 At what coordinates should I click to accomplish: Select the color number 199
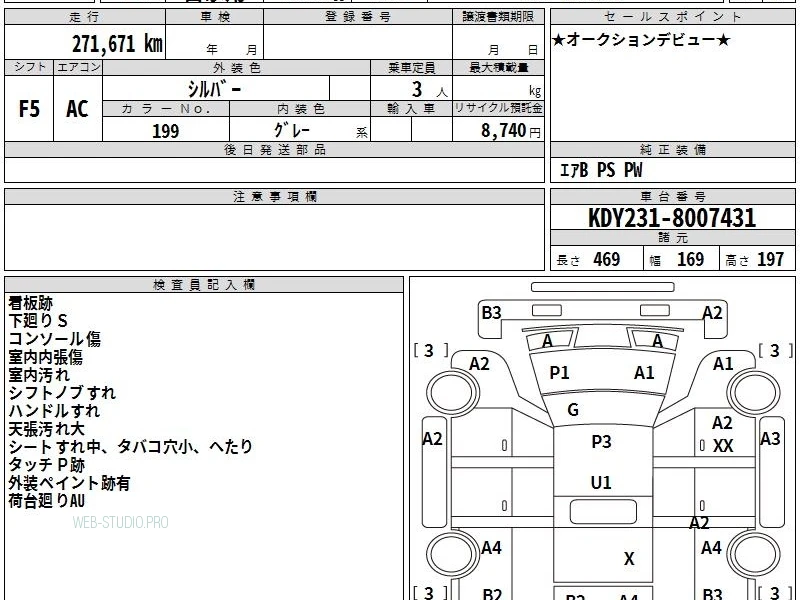(165, 131)
